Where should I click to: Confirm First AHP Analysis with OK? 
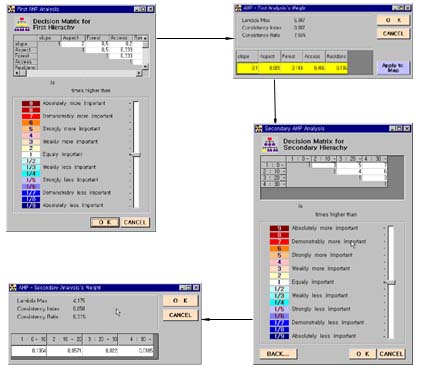pos(105,222)
